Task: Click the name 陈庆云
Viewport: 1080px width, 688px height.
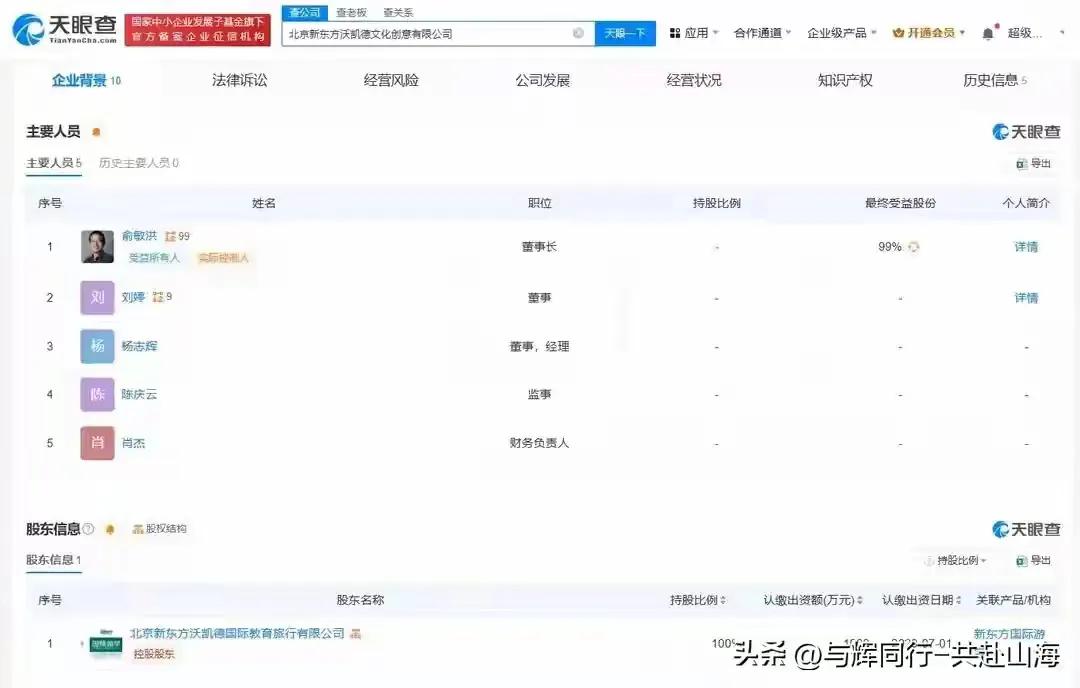Action: [x=139, y=395]
